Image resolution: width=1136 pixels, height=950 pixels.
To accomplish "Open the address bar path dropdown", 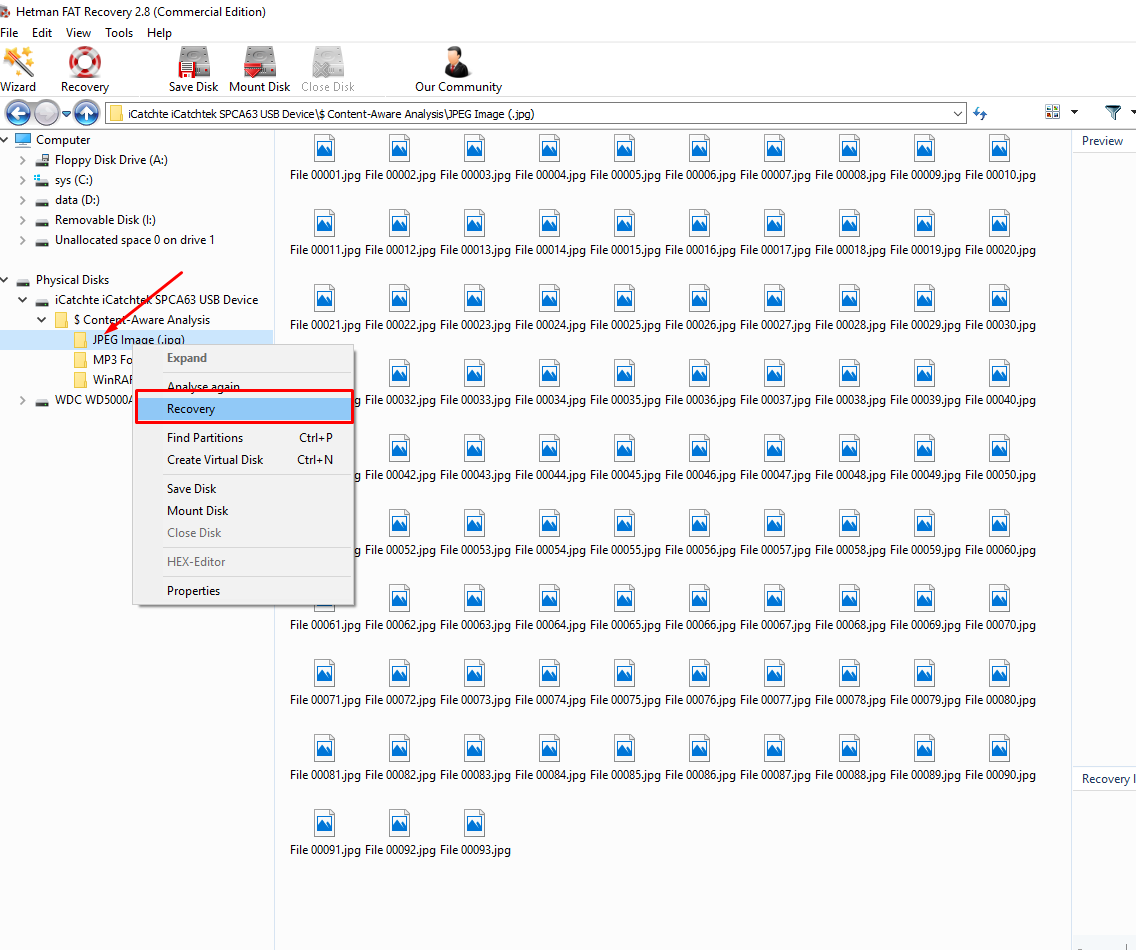I will (x=958, y=113).
